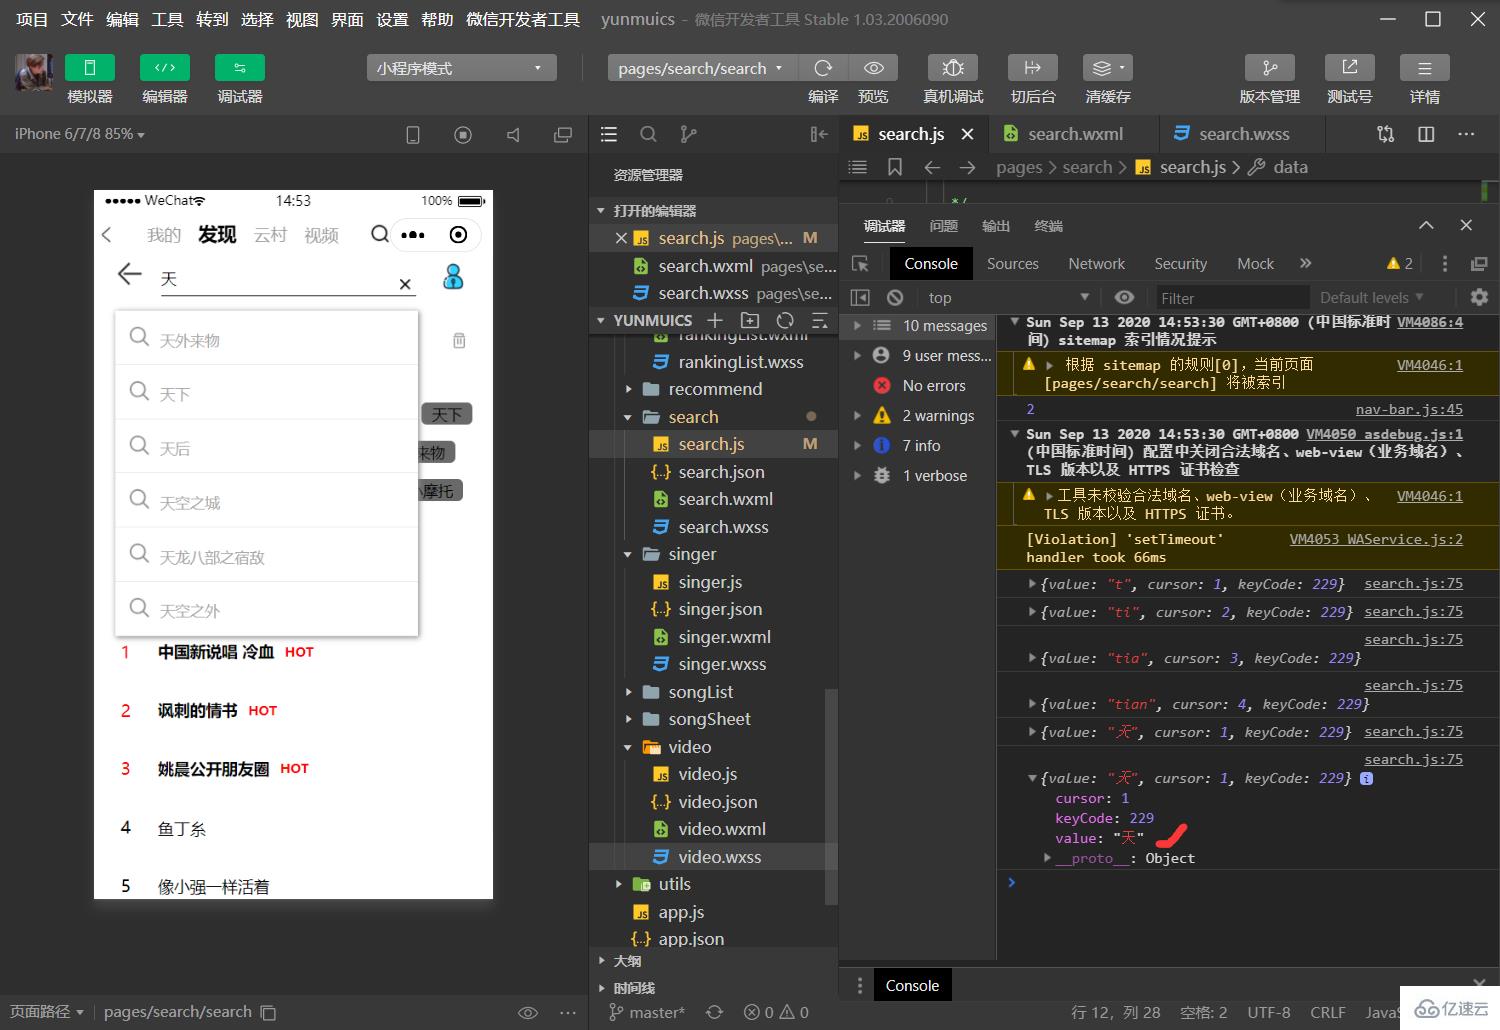Close the search.js editor tab
The image size is (1500, 1030).
967,134
